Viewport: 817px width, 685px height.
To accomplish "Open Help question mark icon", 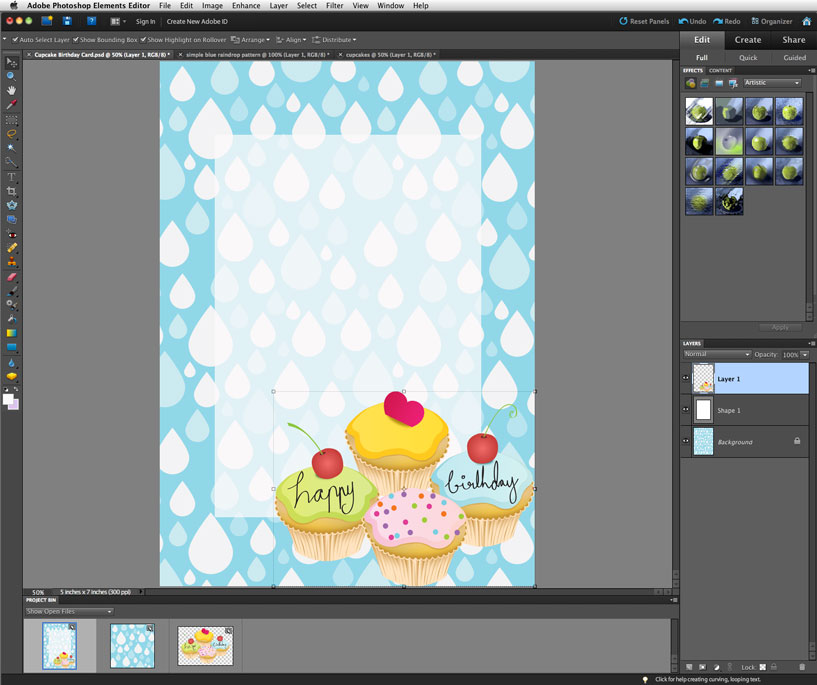I will coord(91,21).
